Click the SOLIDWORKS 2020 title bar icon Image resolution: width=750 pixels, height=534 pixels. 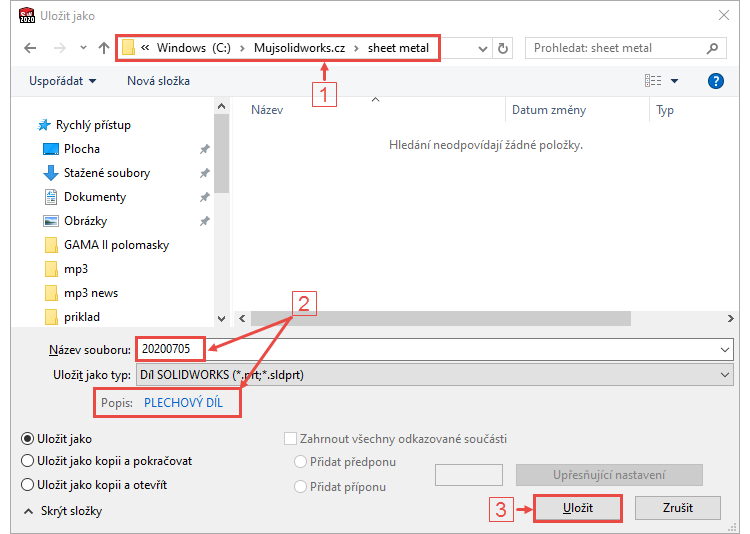coord(27,15)
